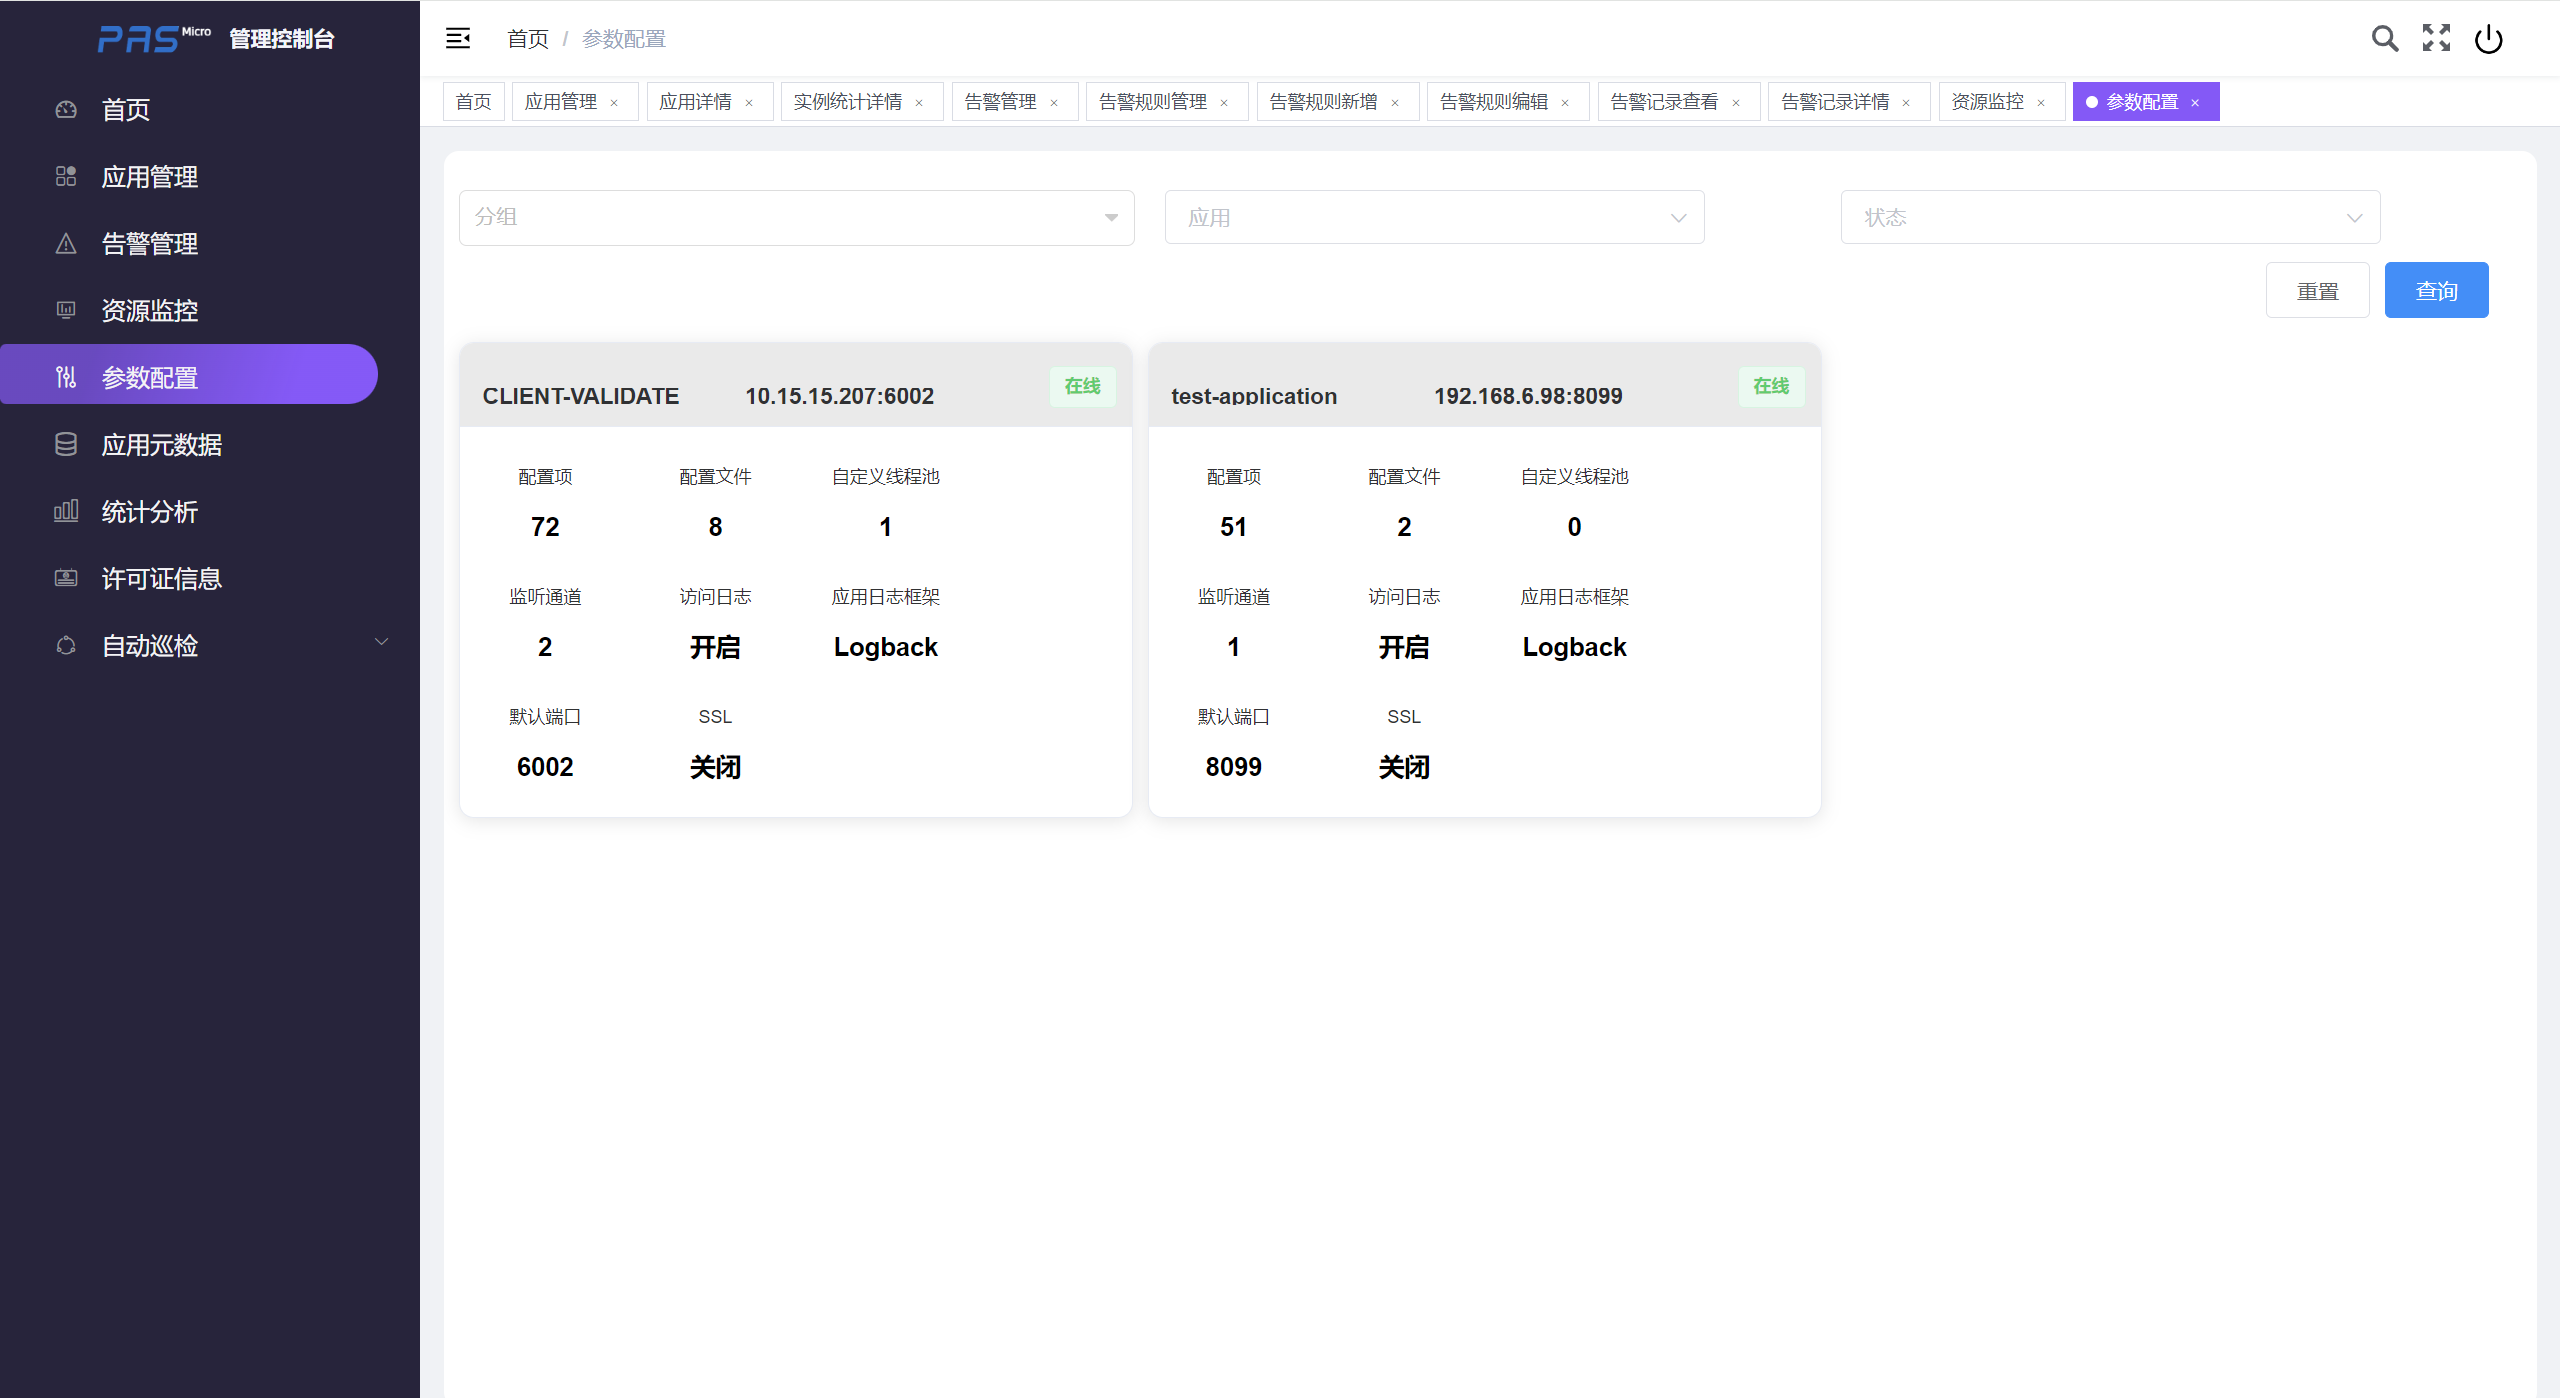Open 应用管理 in the sidebar
Image resolution: width=2560 pixels, height=1398 pixels.
[x=150, y=177]
